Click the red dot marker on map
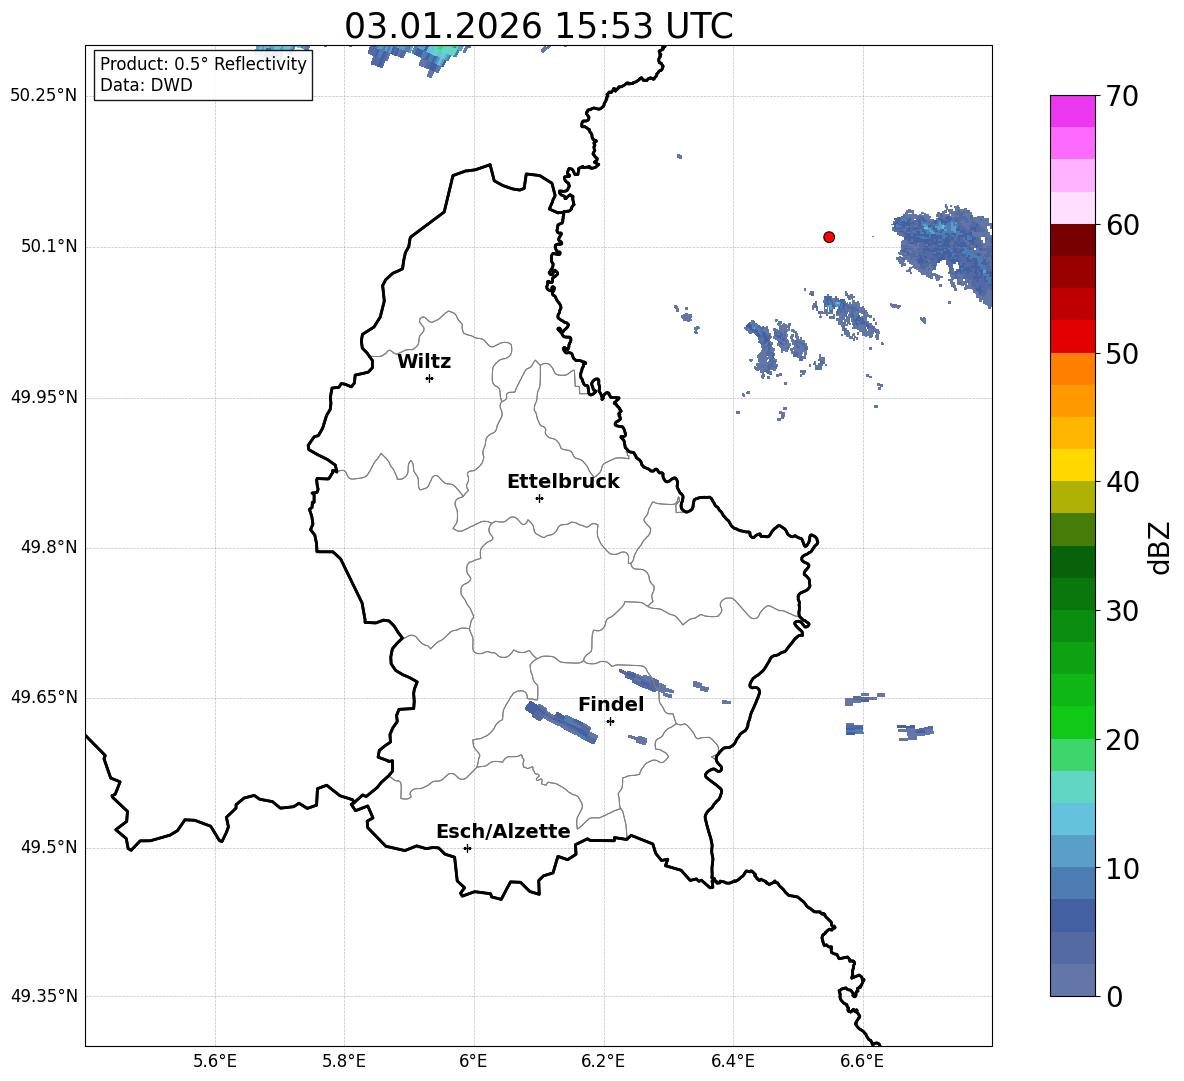Viewport: 1184px width, 1081px height. 829,237
